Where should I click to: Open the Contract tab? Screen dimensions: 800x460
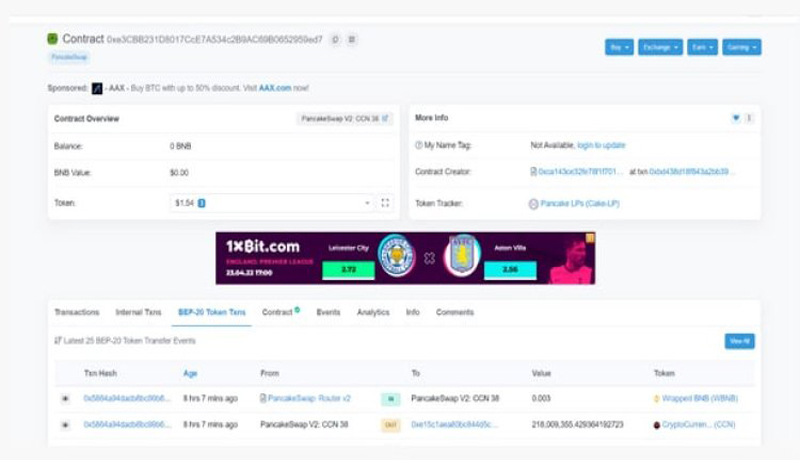280,312
